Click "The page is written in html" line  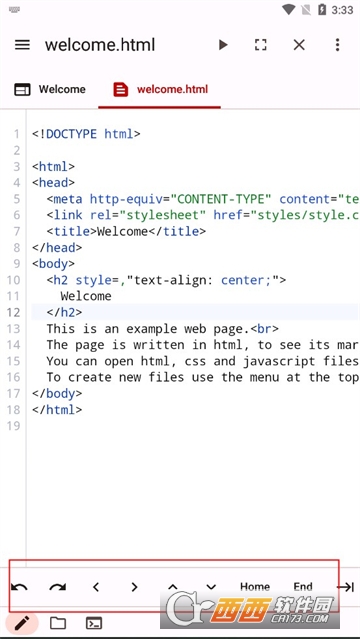[203, 345]
